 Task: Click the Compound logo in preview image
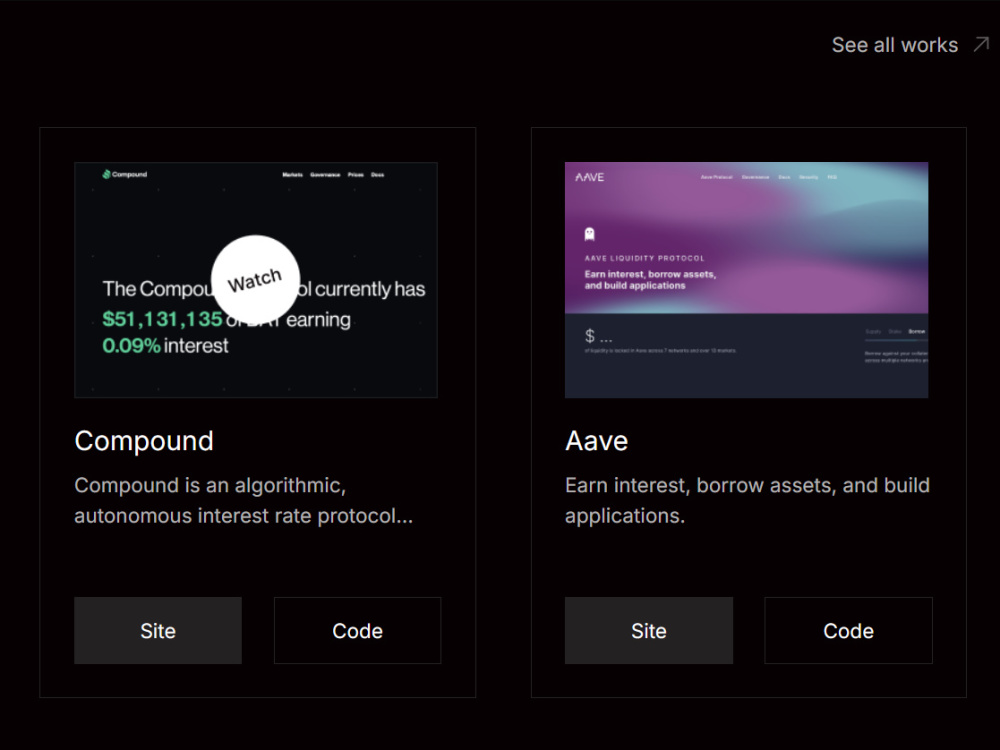(124, 174)
